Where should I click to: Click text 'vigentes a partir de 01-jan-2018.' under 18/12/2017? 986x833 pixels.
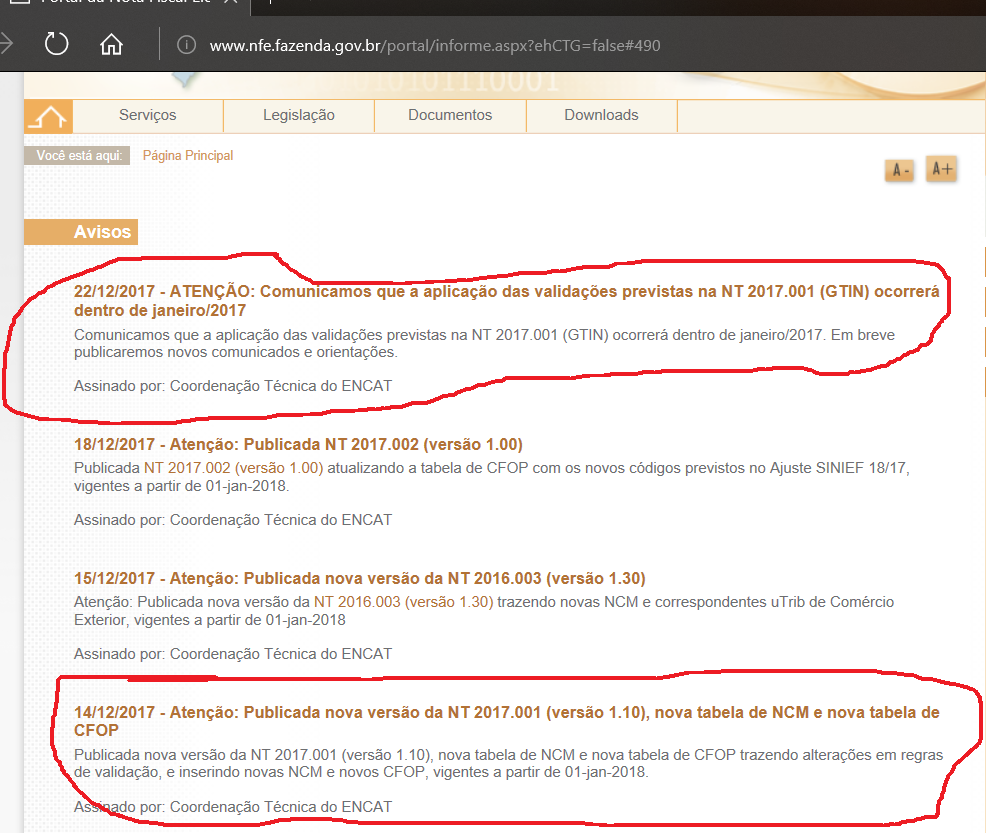tap(181, 486)
